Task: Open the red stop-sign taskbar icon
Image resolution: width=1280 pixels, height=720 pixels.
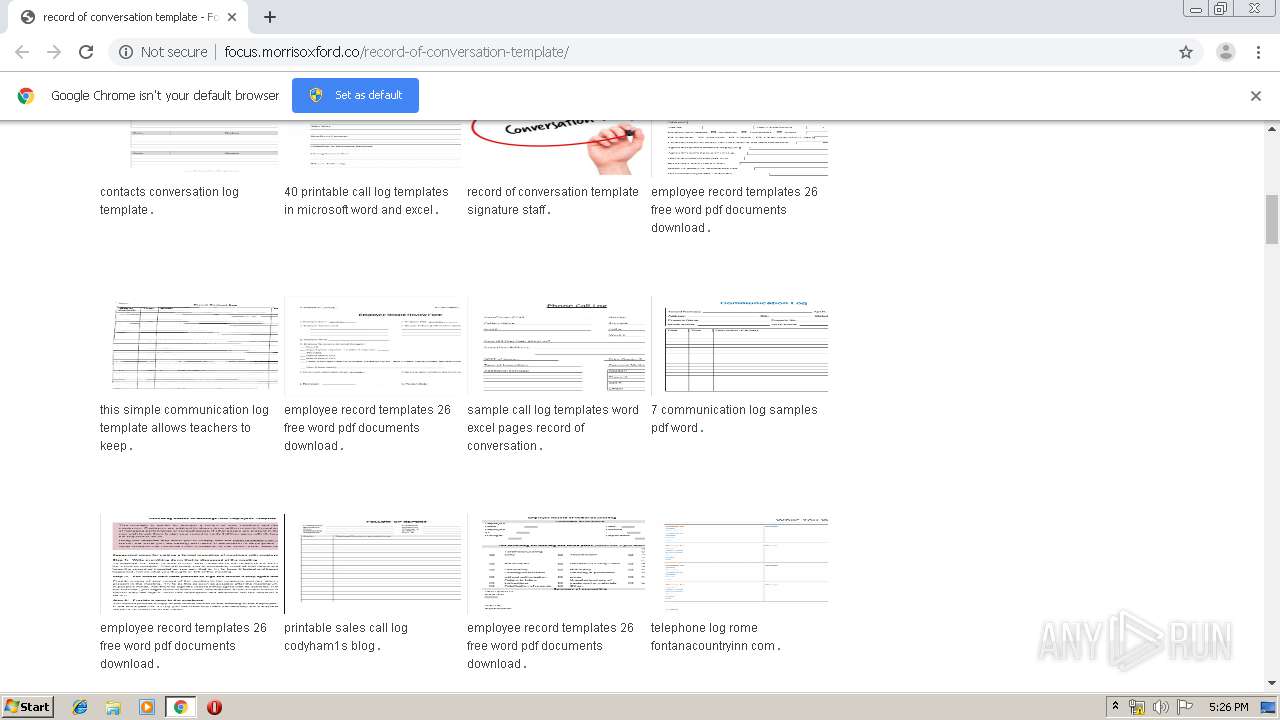Action: pos(214,707)
